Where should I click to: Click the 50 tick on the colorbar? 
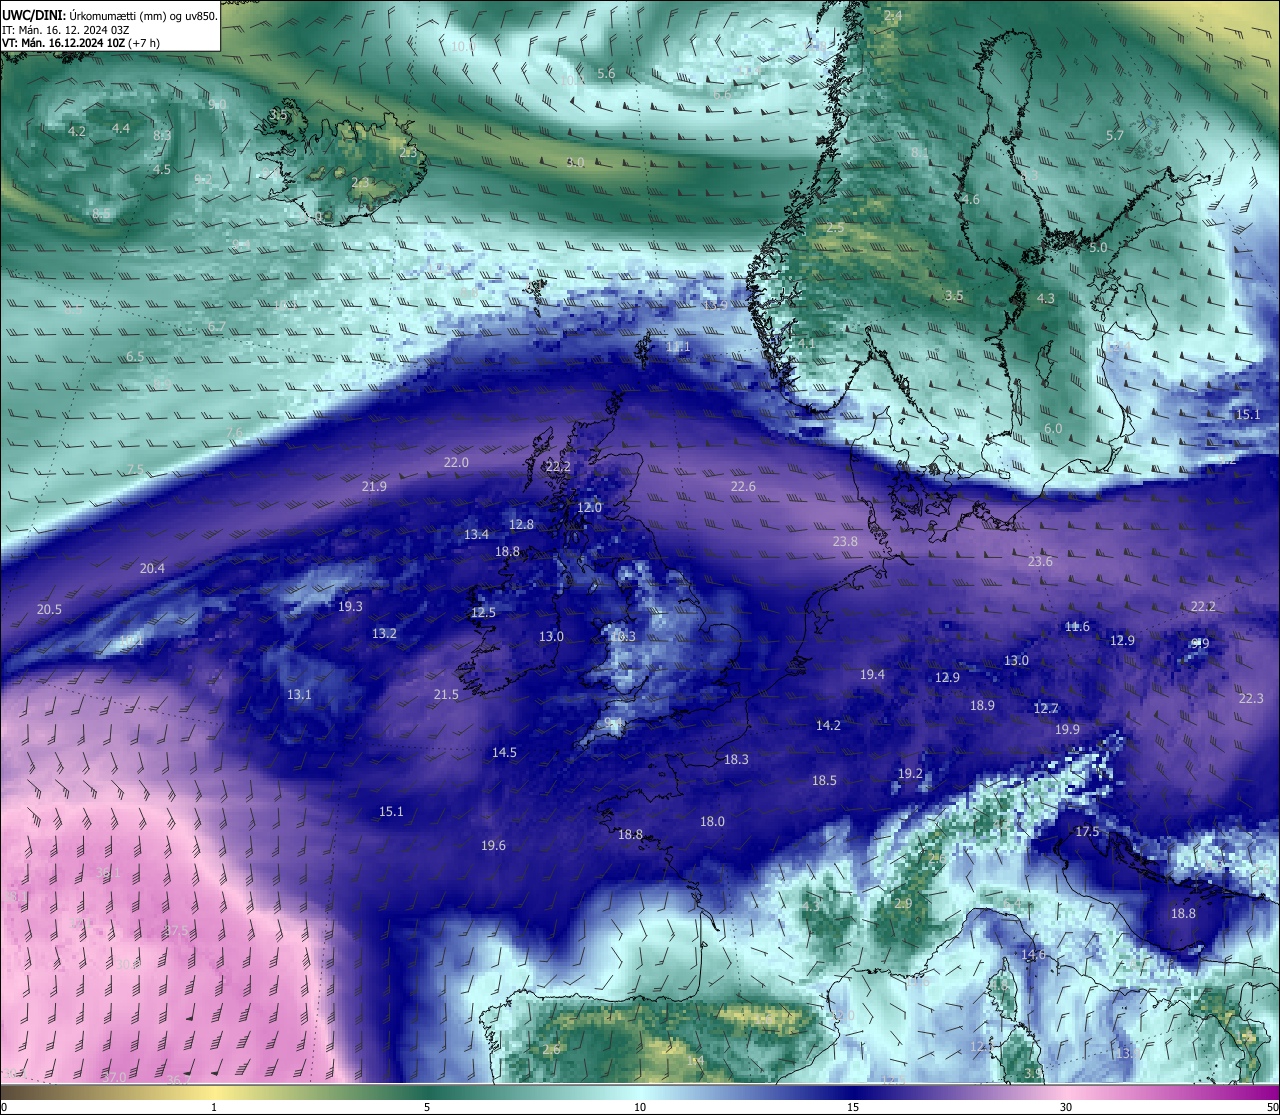1272,1107
